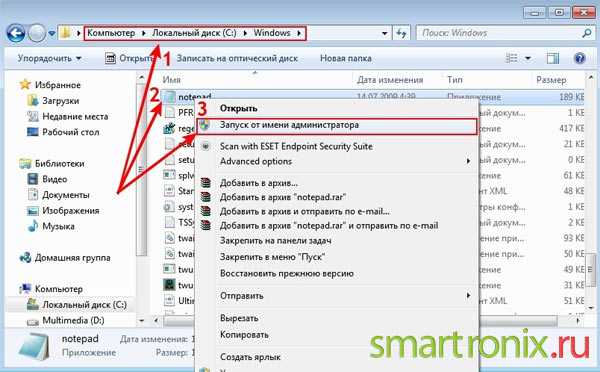Select Локальный диск (C:) in address bar
Image resolution: width=600 pixels, height=372 pixels.
click(194, 33)
